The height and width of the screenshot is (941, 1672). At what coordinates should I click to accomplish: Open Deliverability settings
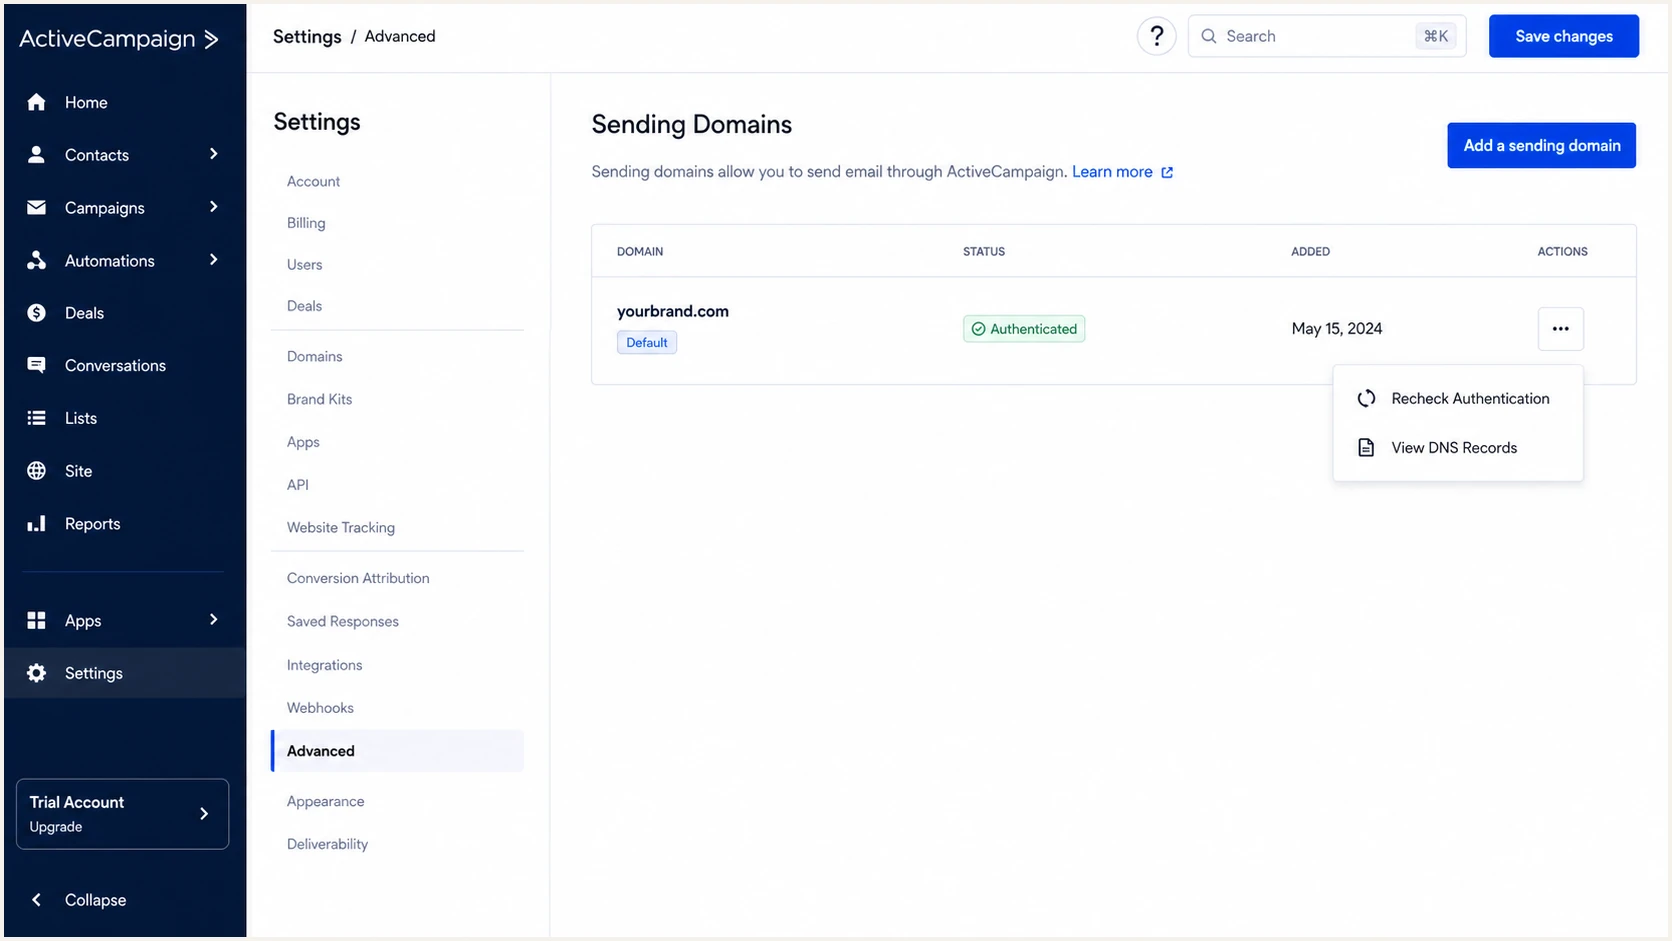[327, 844]
